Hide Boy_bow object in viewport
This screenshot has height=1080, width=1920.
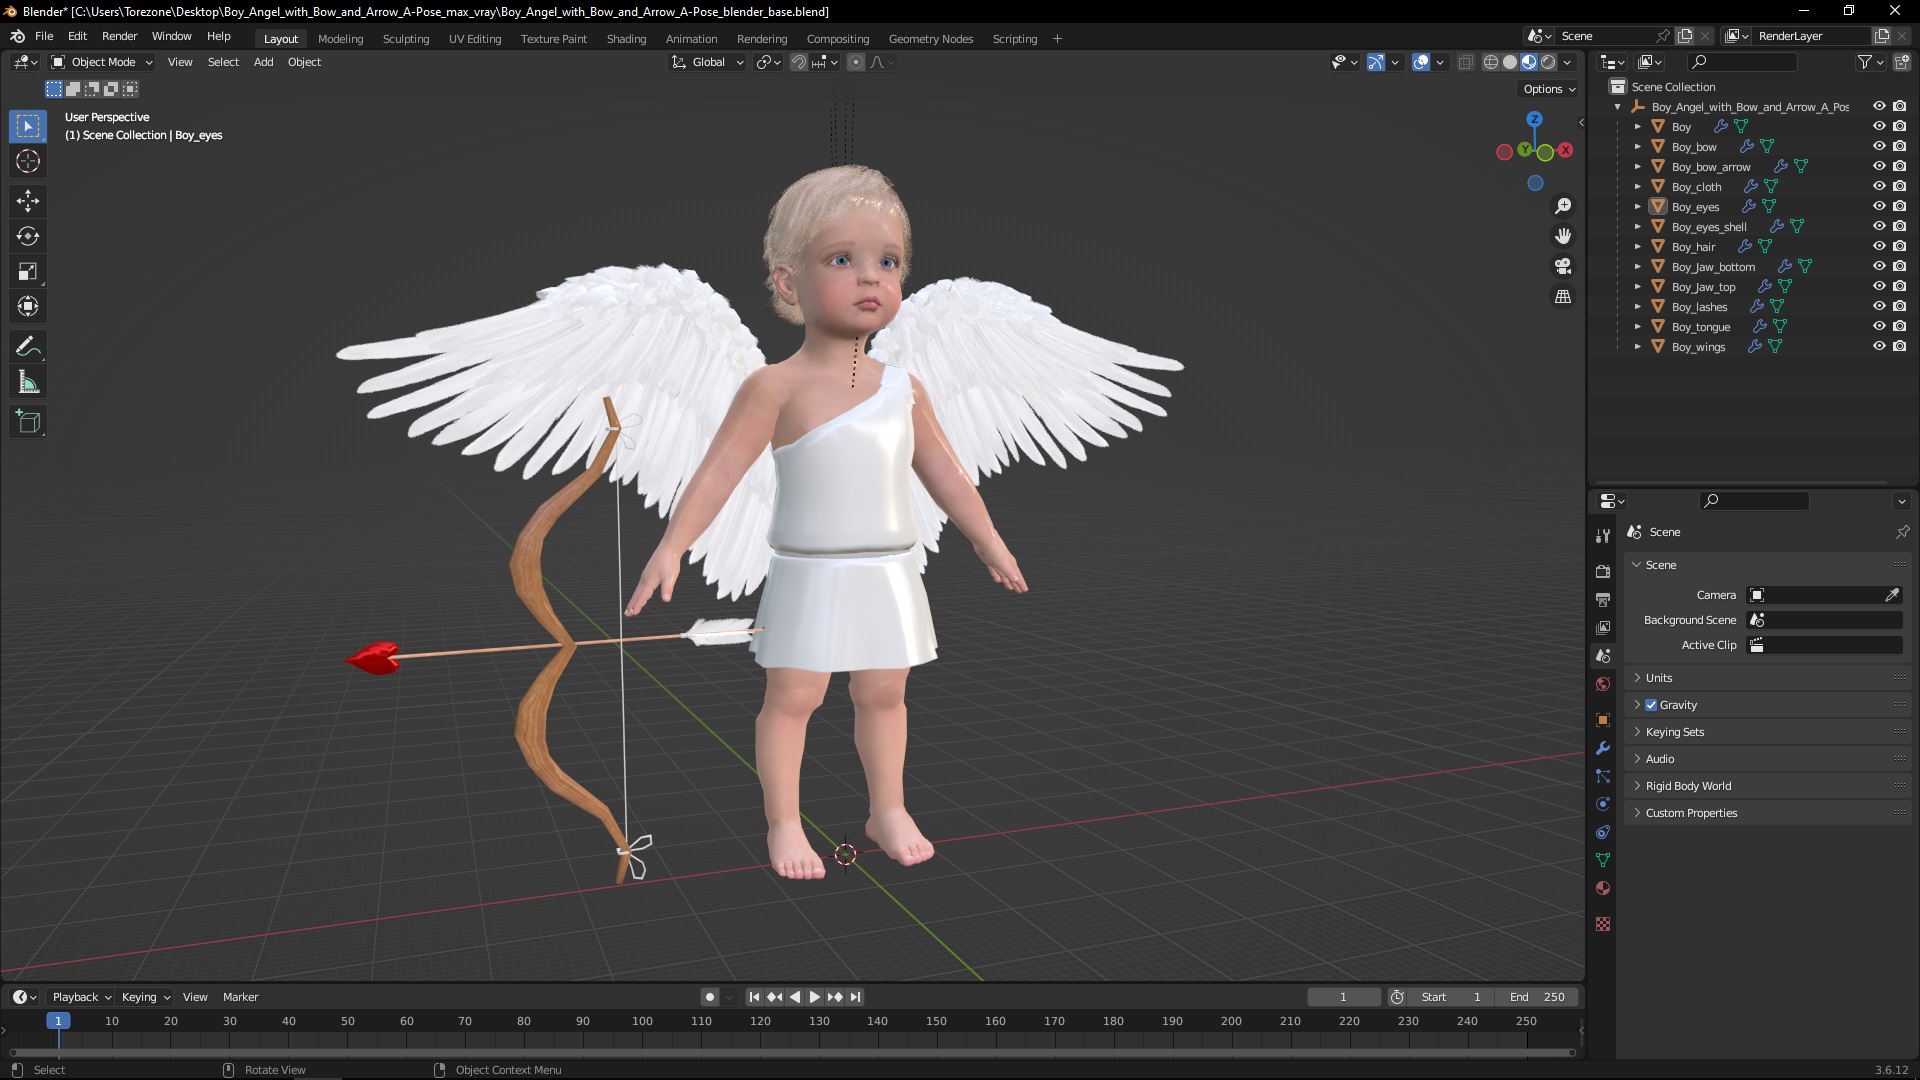(x=1879, y=146)
